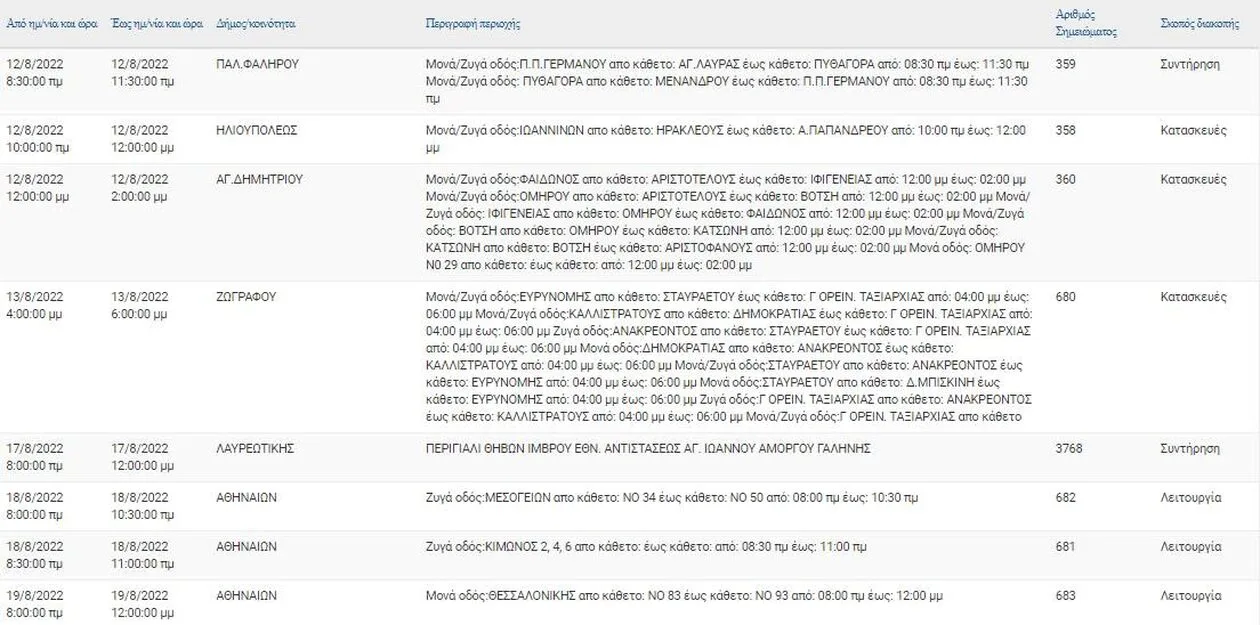
Task: Select the ΠΑΛ.ΦΑΛΗΡΟΥ municipality cell
Action: (x=257, y=64)
